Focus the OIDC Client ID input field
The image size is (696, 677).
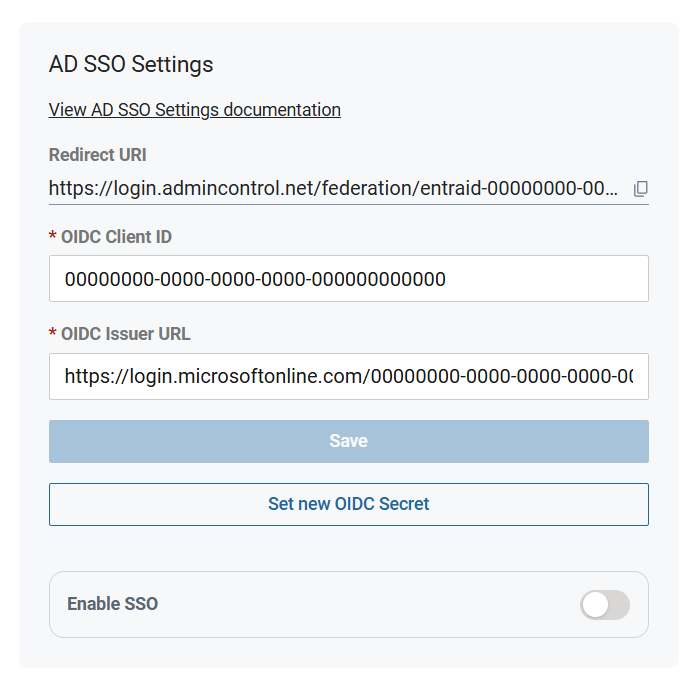349,279
